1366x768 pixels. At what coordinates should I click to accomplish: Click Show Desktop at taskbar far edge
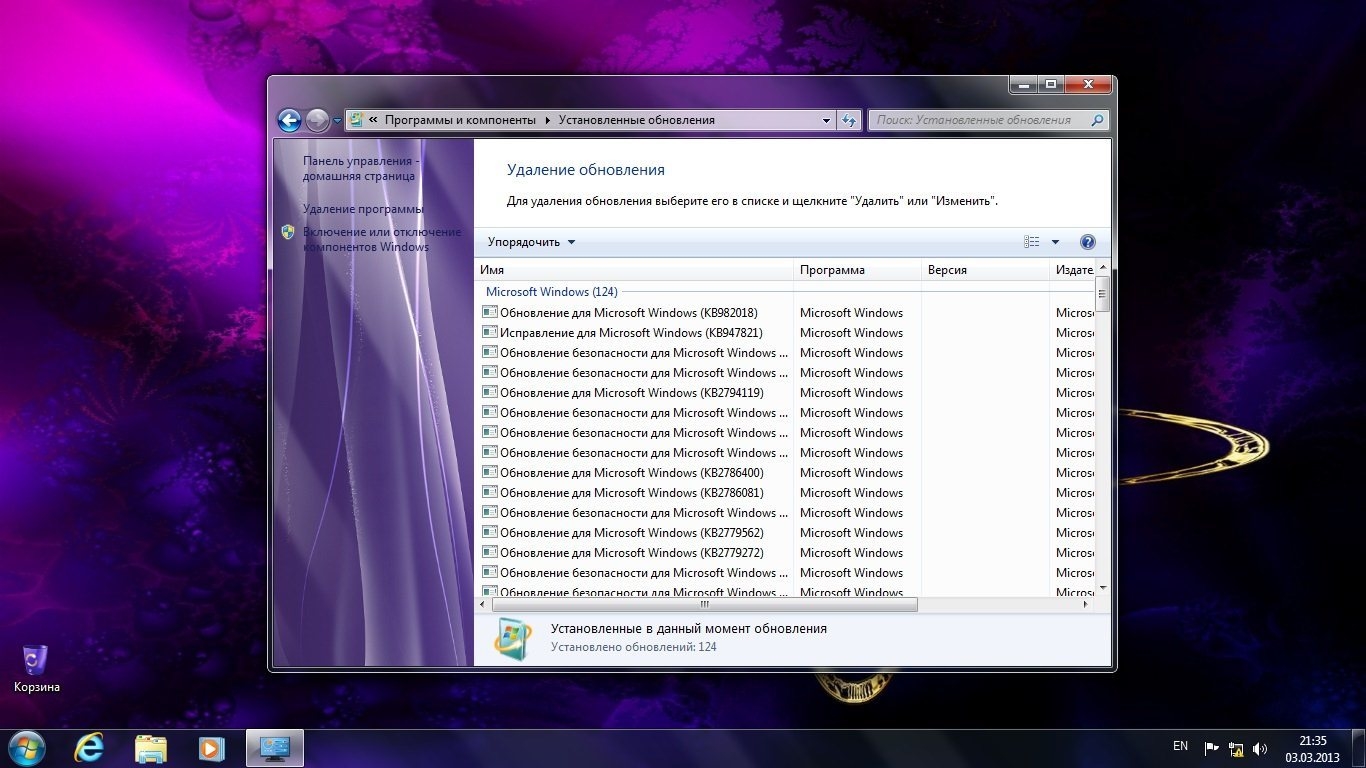click(1359, 748)
